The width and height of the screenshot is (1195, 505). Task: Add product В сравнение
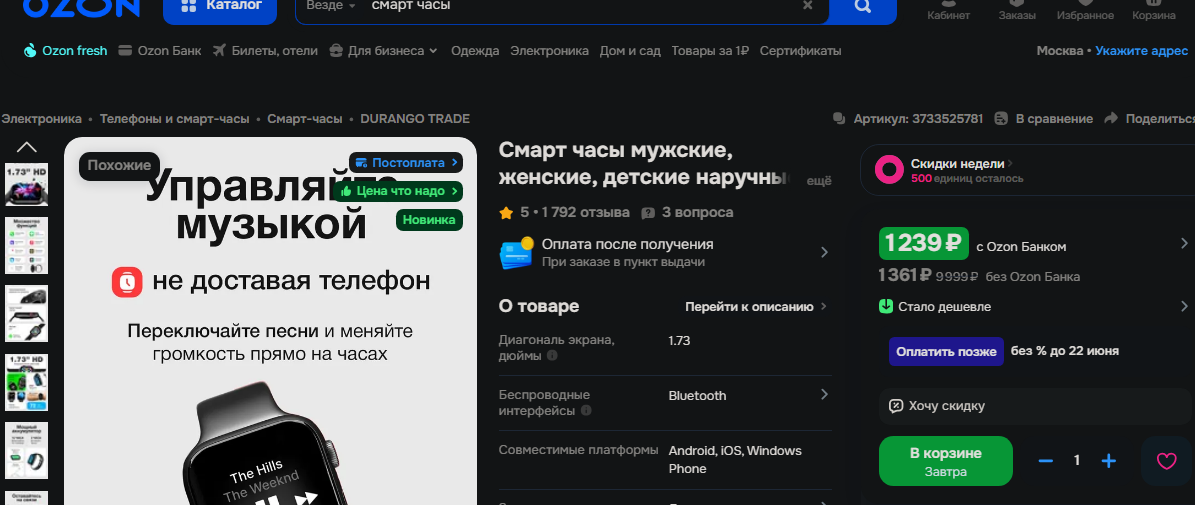(x=1044, y=119)
